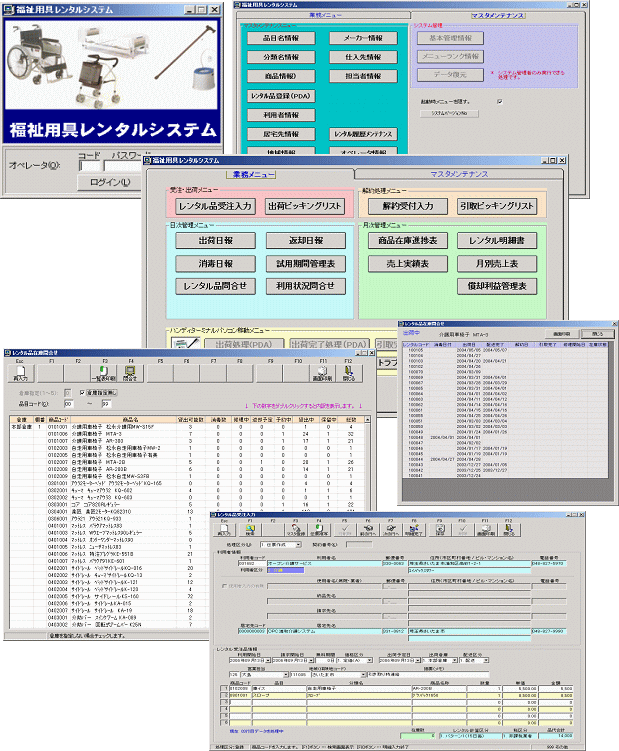Click 閉じる (F12) door icon in stock inquiry
The width and height of the screenshot is (619, 751).
click(348, 373)
